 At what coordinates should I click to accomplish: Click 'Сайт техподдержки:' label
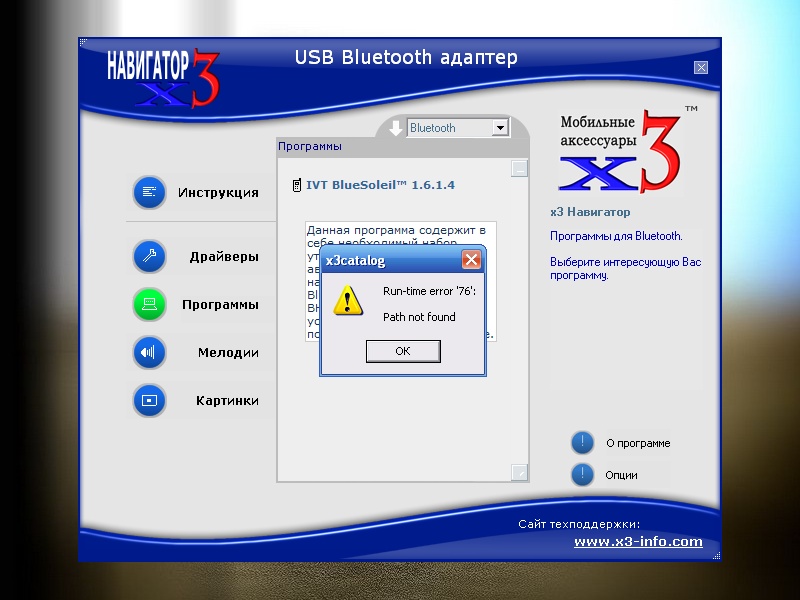579,524
